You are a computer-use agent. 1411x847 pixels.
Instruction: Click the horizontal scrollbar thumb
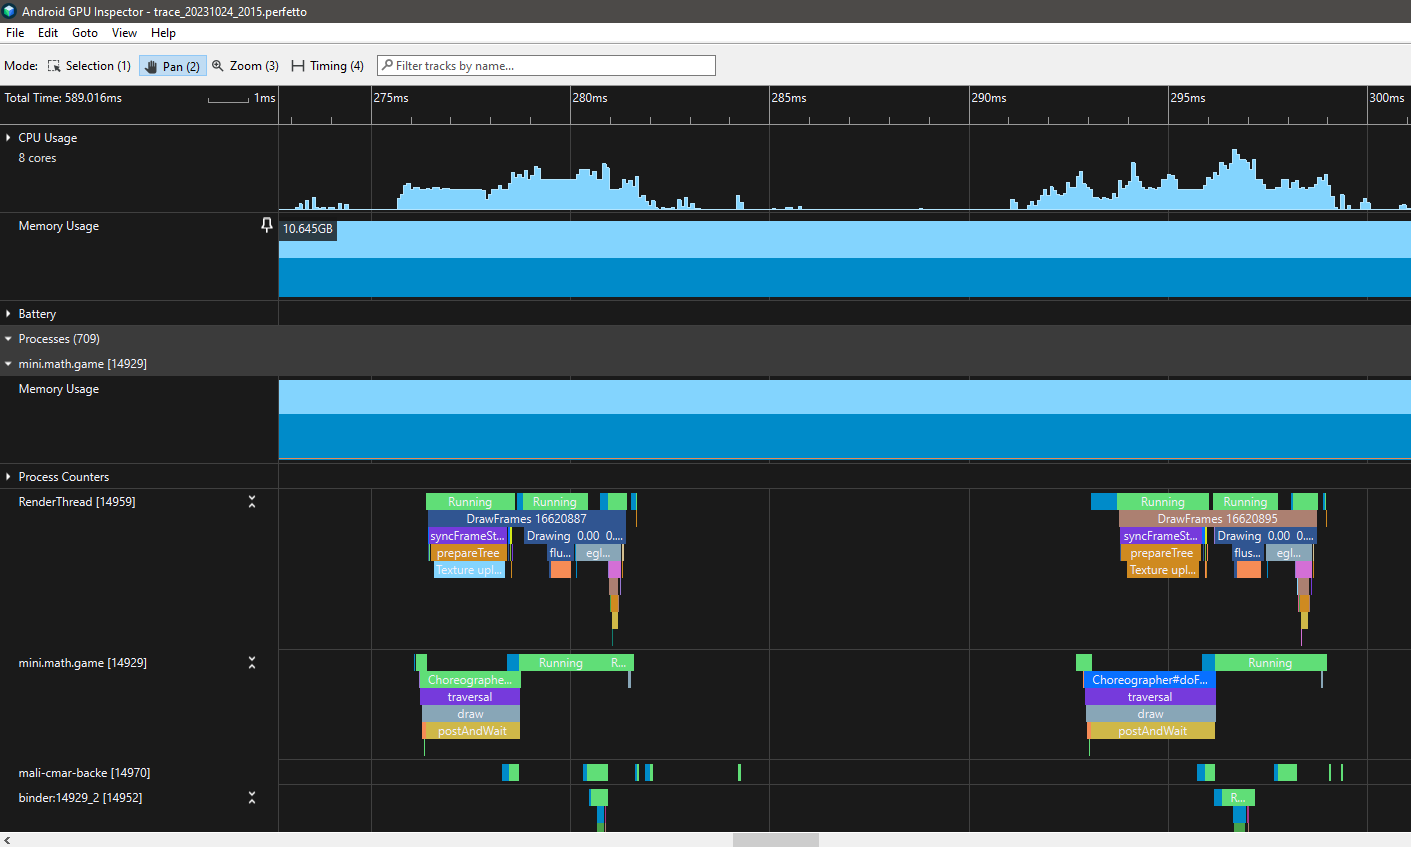(x=776, y=840)
